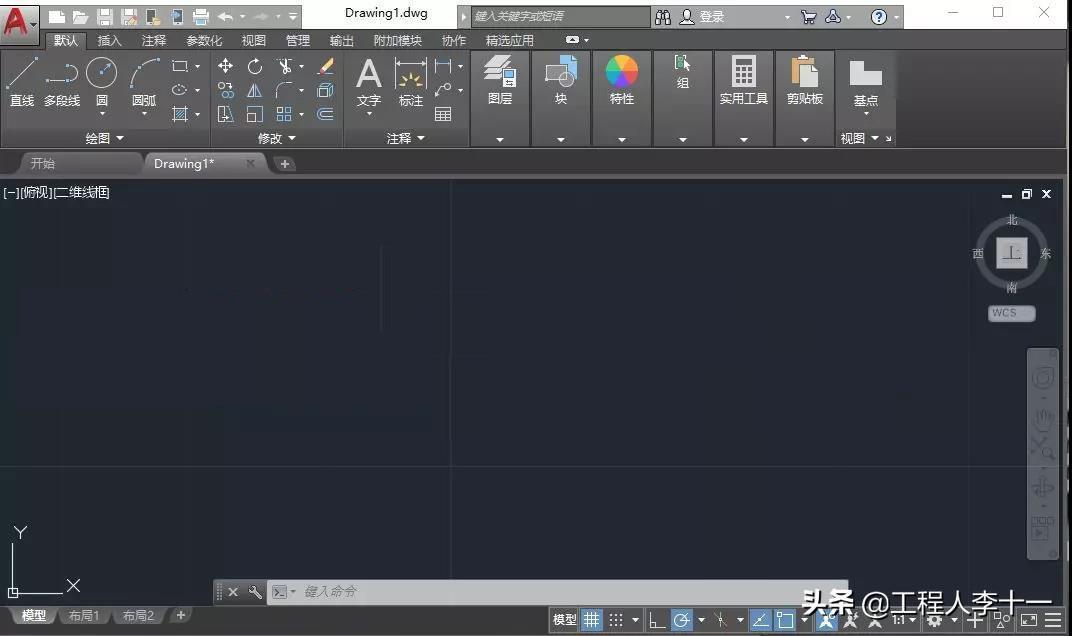
Task: Choose the Ellipse draw tool icon
Action: (180, 90)
